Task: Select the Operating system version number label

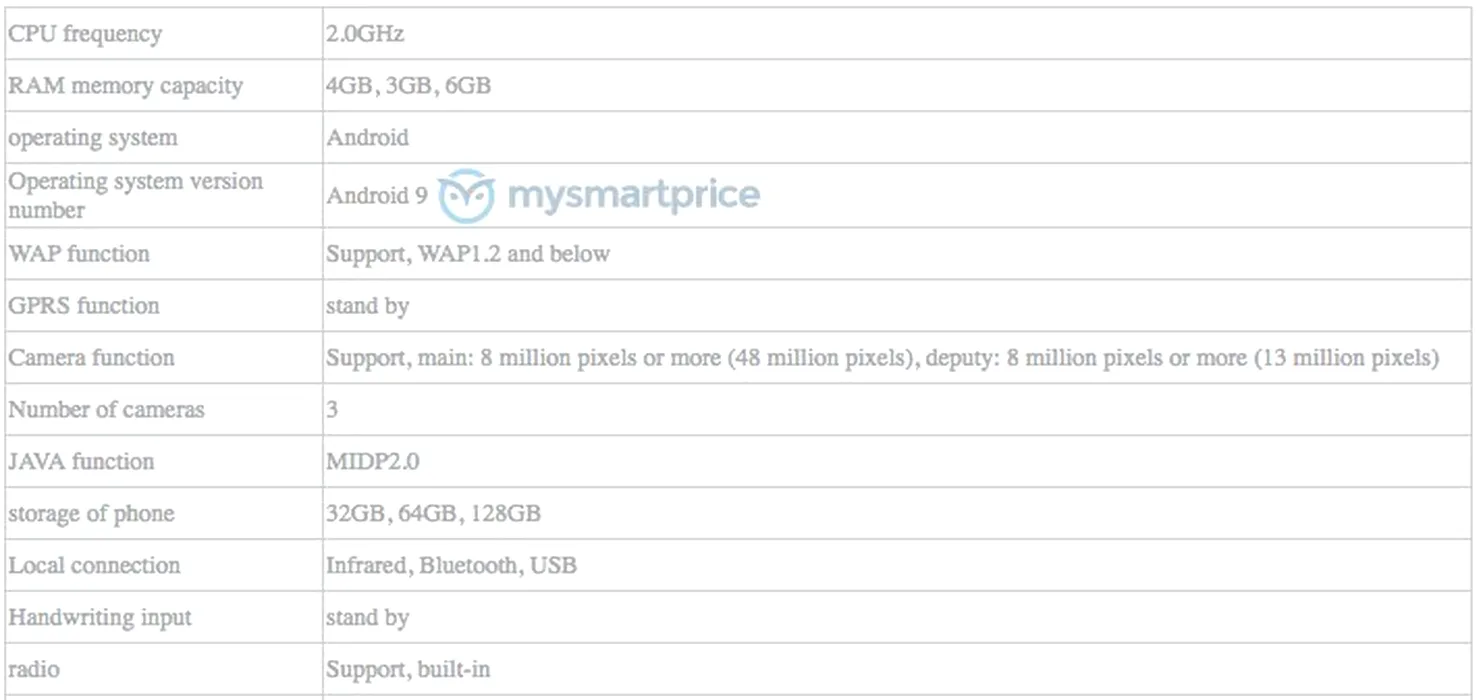Action: coord(136,195)
